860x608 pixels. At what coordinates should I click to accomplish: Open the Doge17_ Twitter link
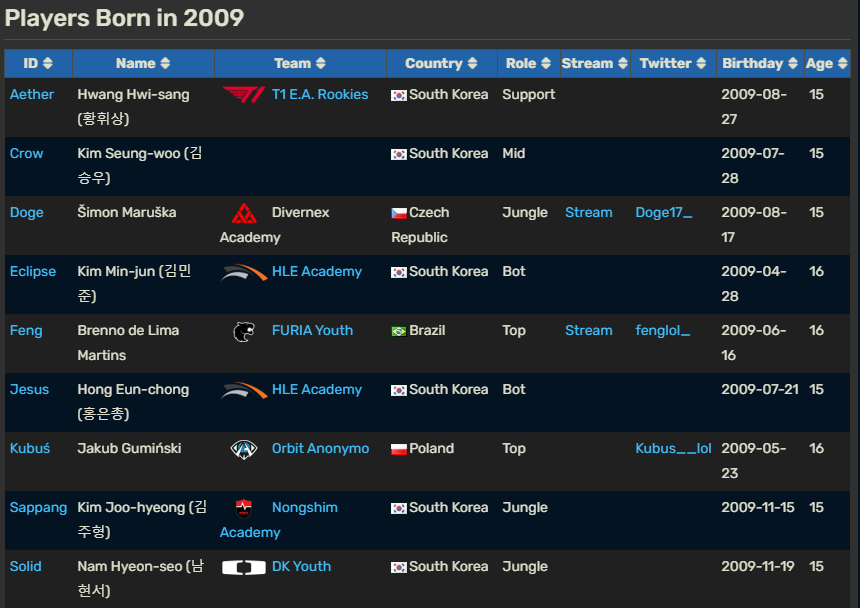664,213
